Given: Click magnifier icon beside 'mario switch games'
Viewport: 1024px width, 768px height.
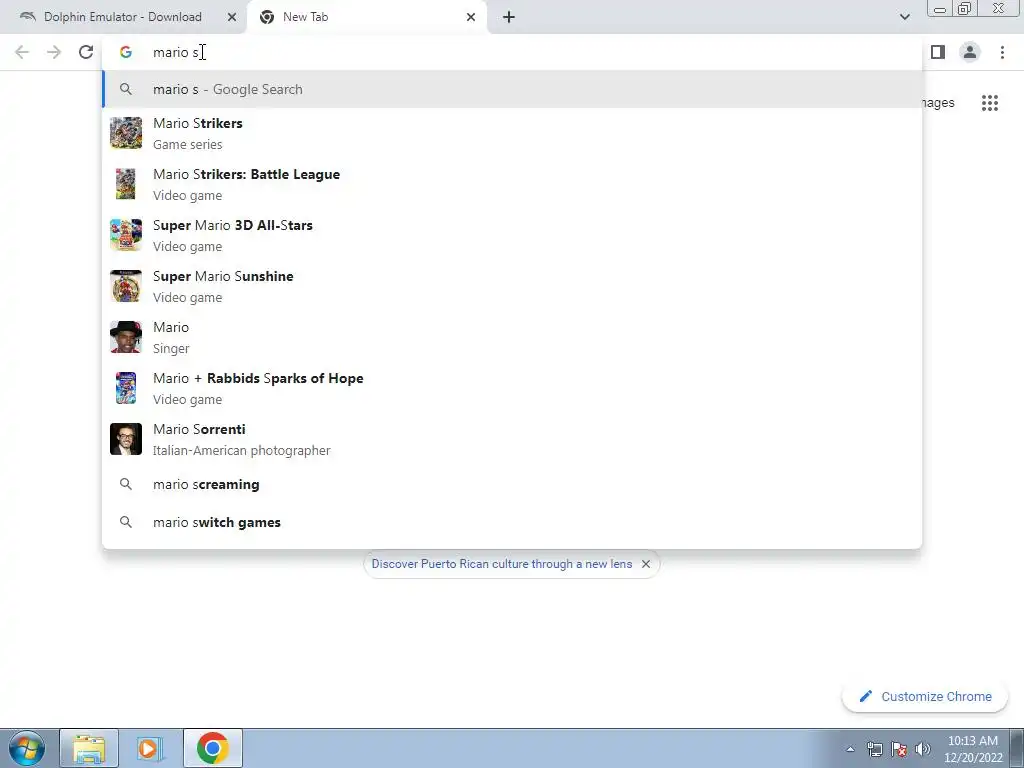Looking at the screenshot, I should (x=126, y=522).
